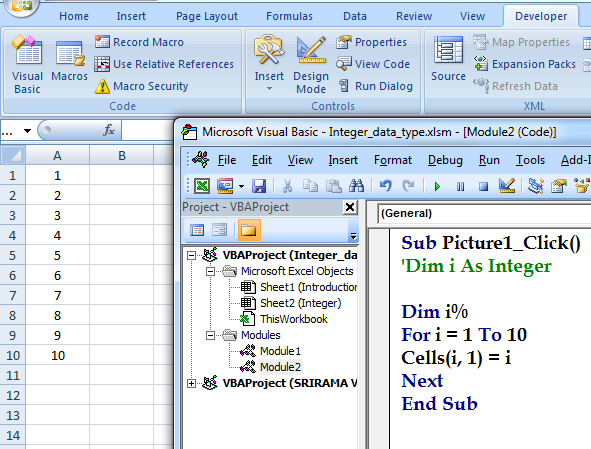Open the VBA Format menu

click(393, 160)
